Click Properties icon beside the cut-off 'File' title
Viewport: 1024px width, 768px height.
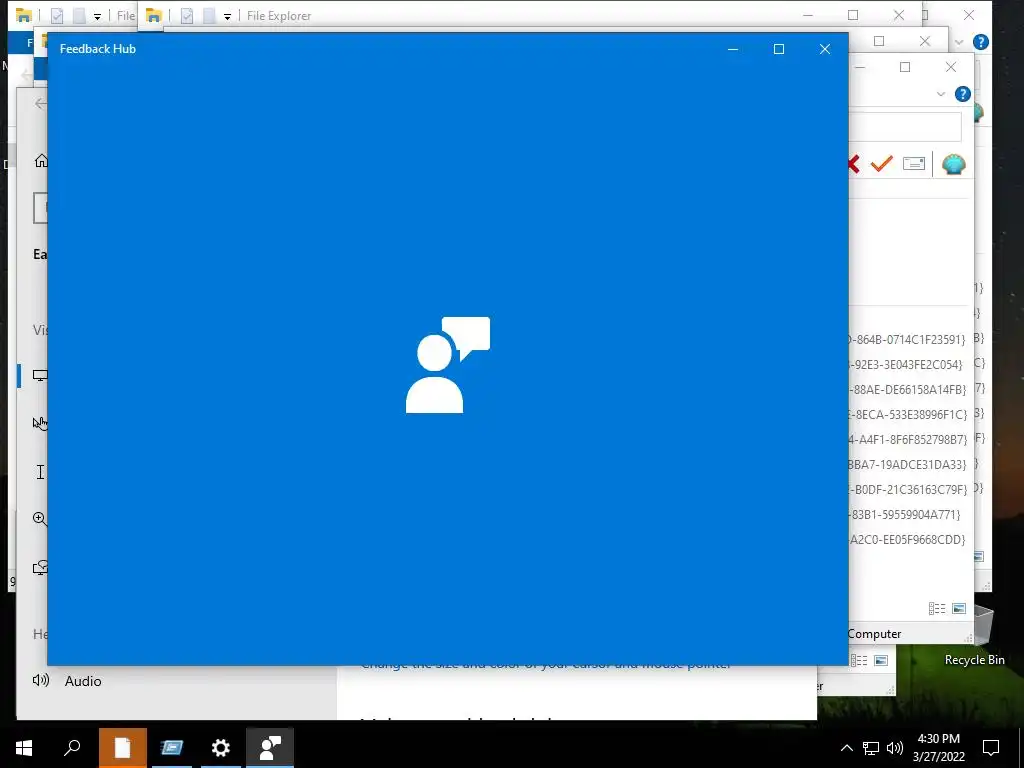coord(57,16)
